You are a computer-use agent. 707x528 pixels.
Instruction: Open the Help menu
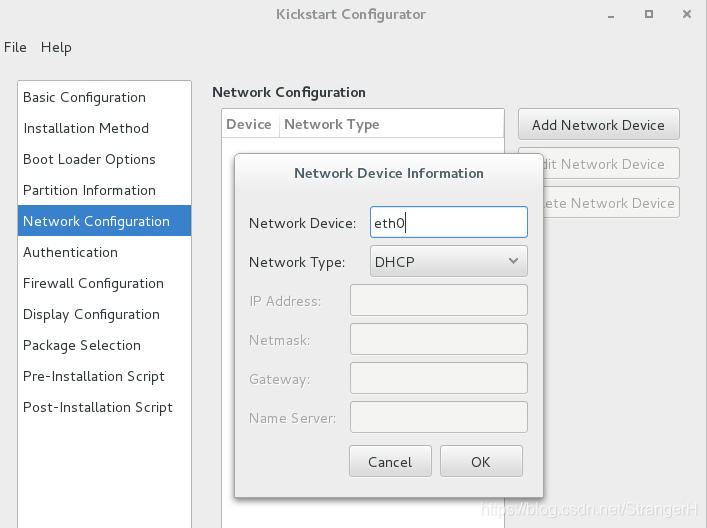pos(56,47)
